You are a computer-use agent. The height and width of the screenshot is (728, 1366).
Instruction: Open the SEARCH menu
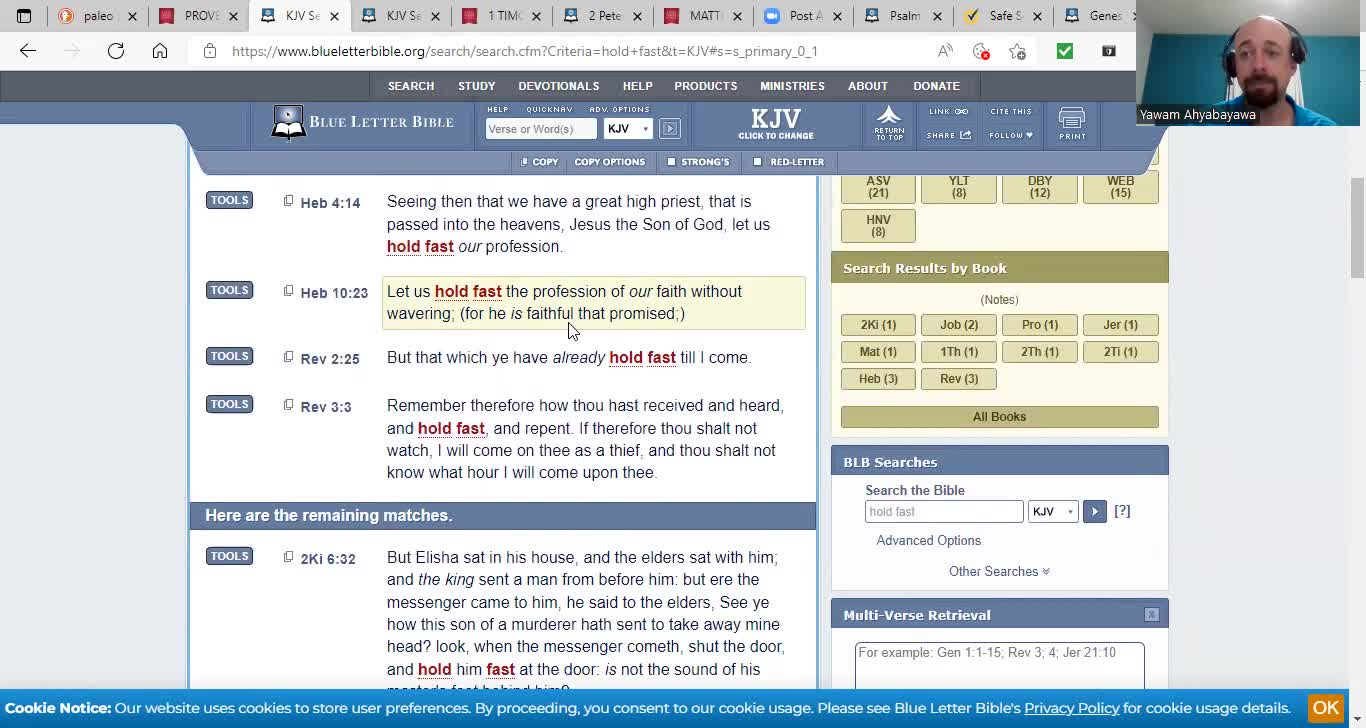[411, 86]
